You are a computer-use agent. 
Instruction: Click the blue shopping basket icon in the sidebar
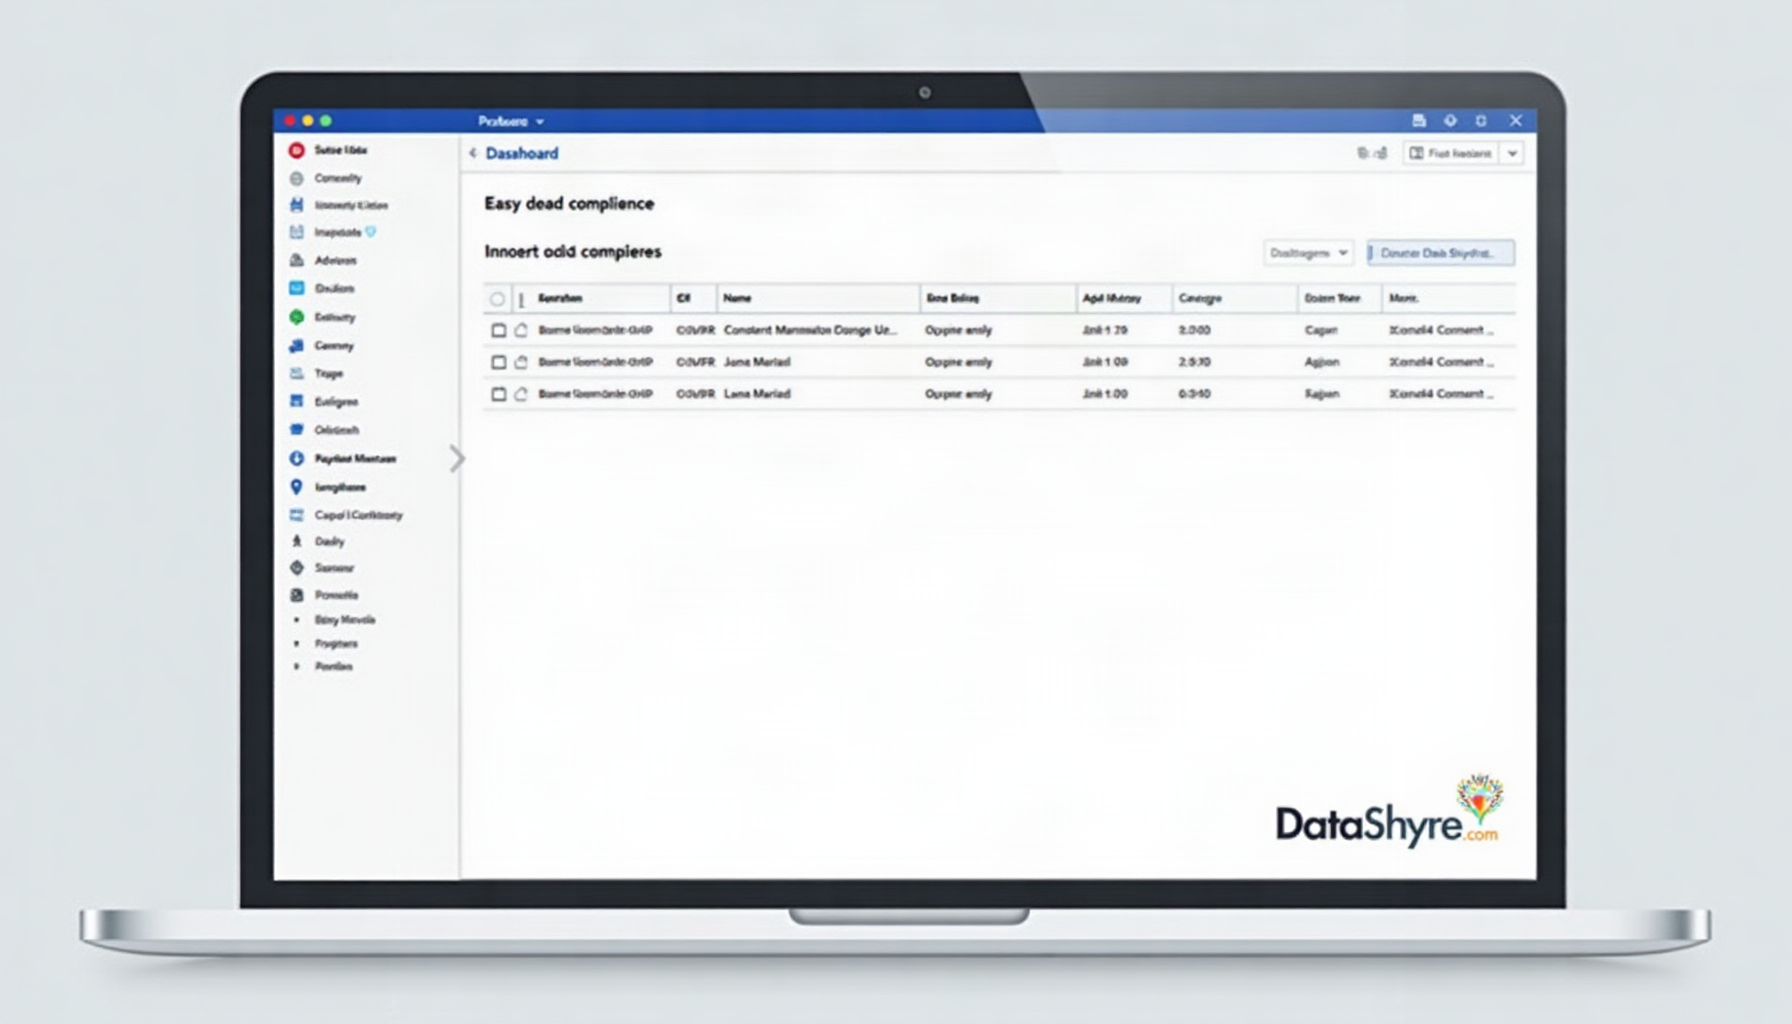[x=296, y=429]
